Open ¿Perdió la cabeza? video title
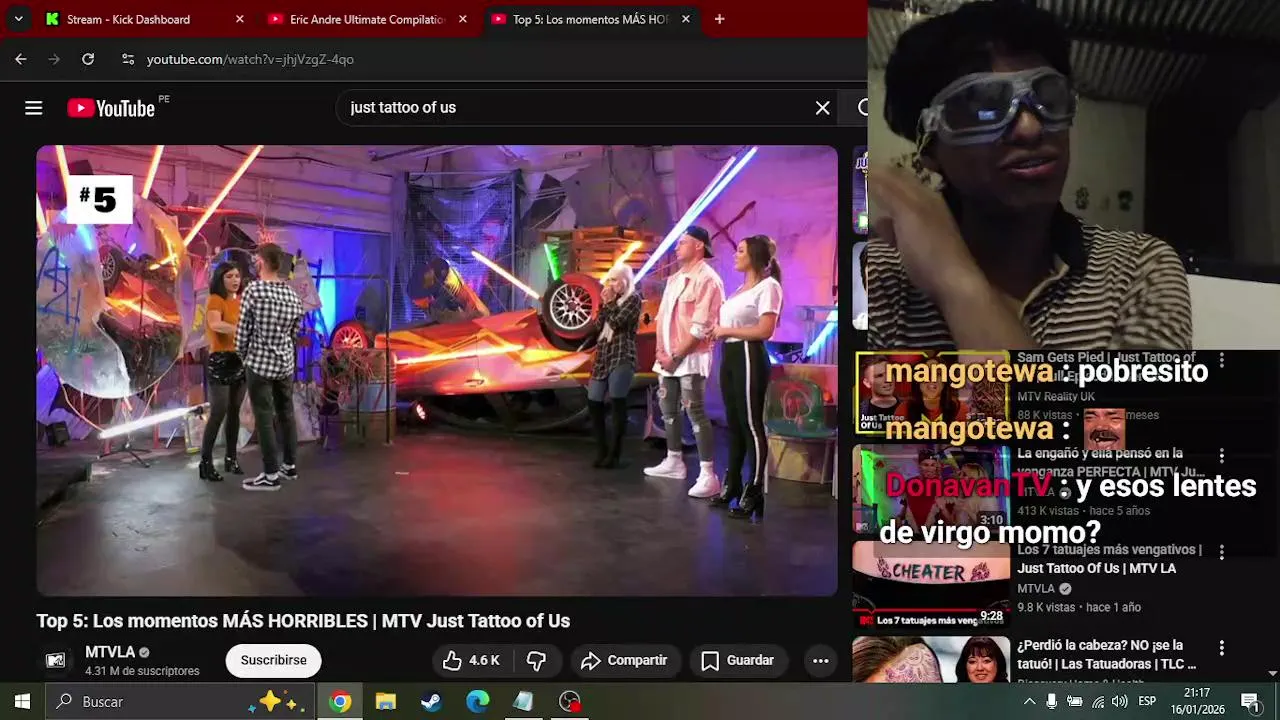 coord(1106,654)
